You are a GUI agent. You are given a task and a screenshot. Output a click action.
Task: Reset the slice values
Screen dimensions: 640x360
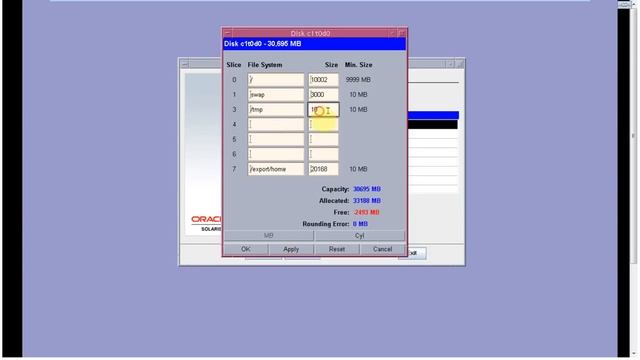click(x=337, y=249)
